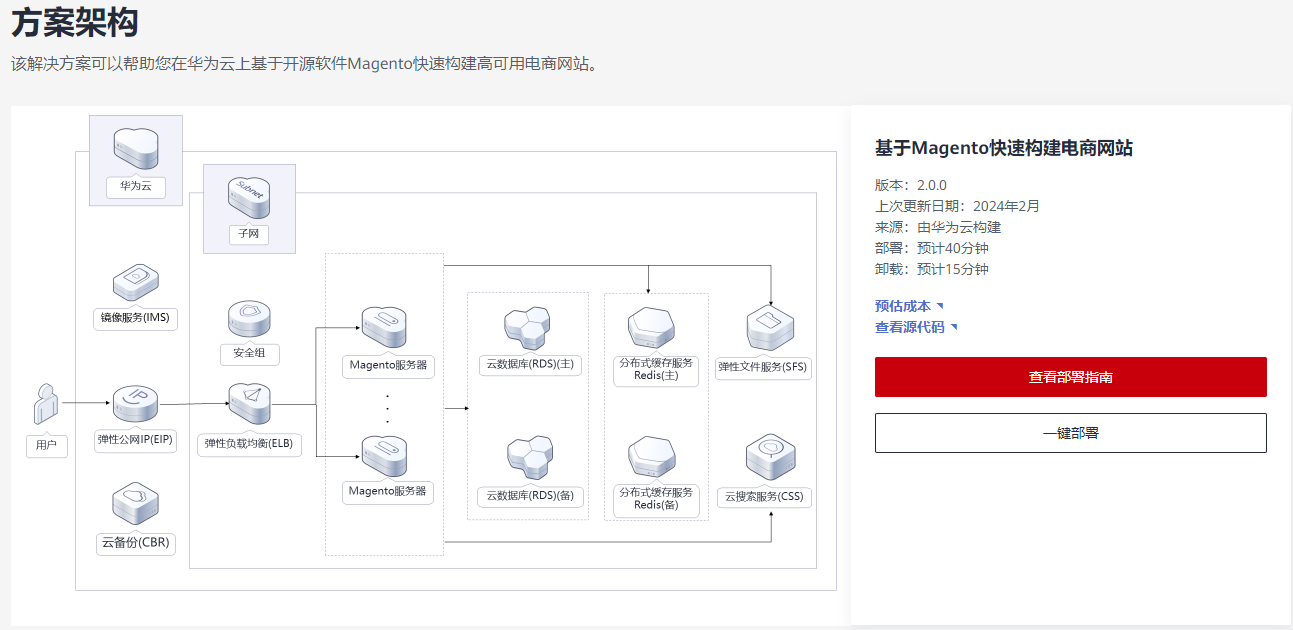Click the 一键部署 button
The image size is (1293, 630).
tap(1071, 433)
